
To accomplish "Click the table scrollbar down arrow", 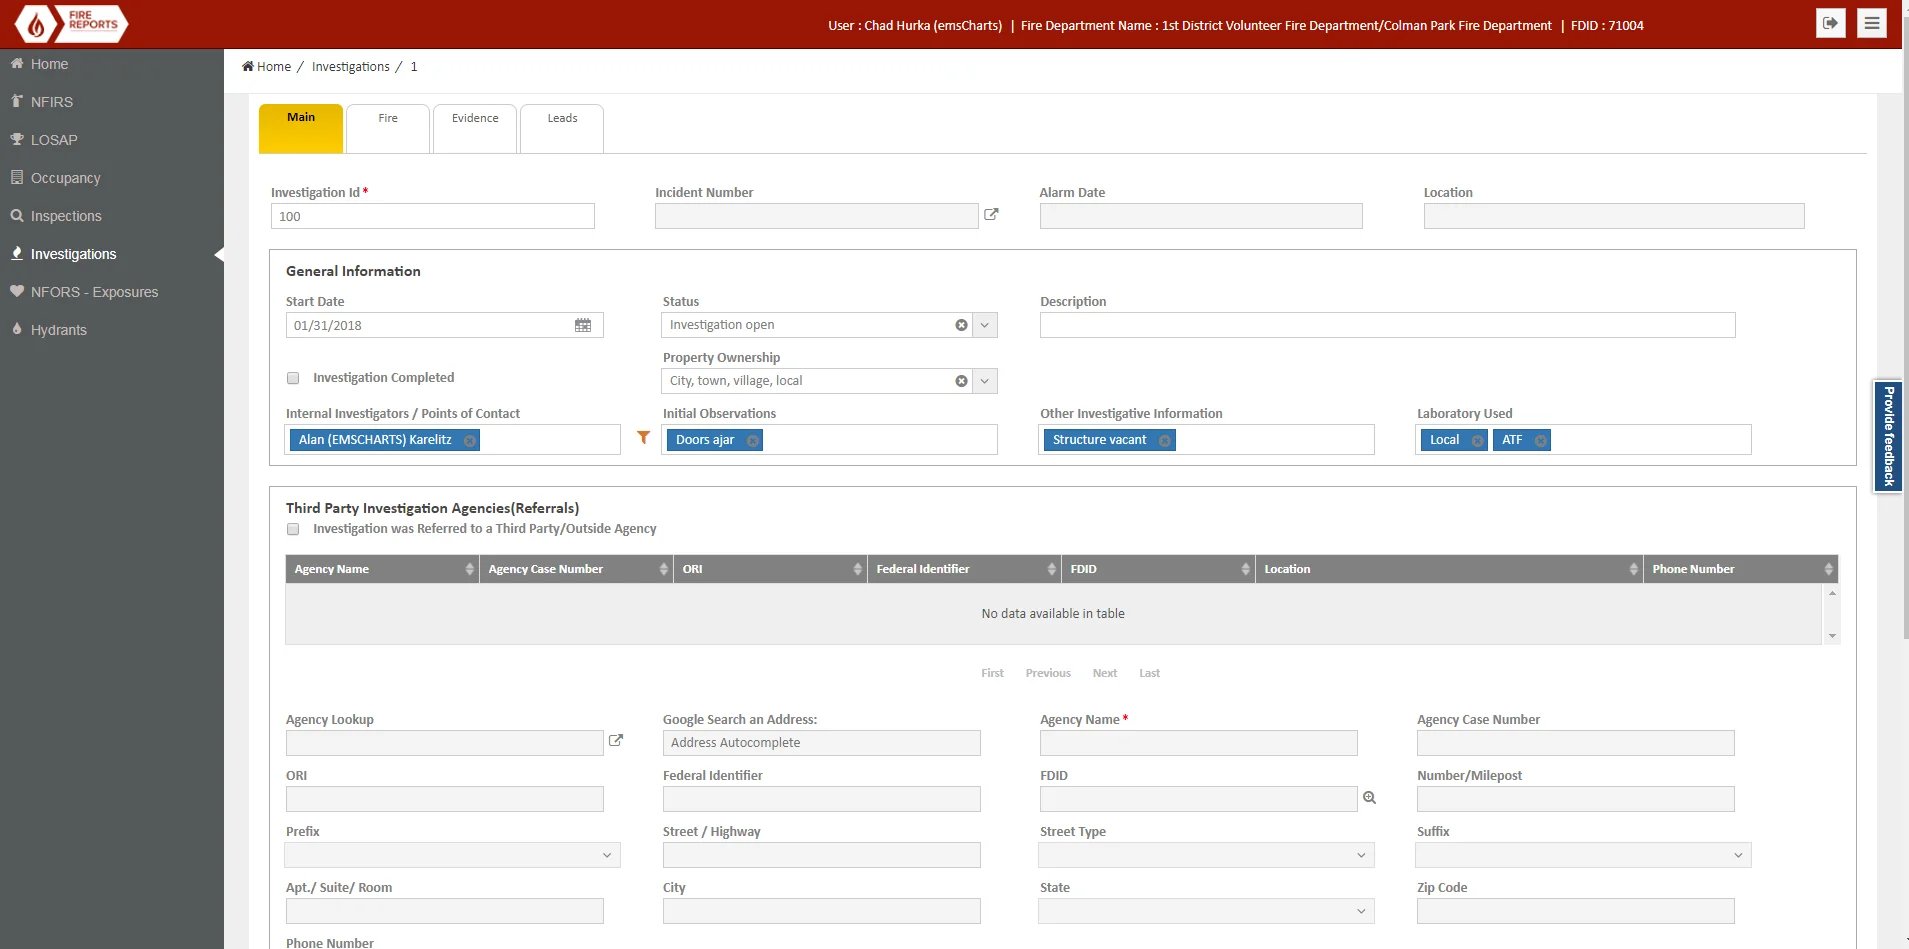I will click(x=1832, y=636).
